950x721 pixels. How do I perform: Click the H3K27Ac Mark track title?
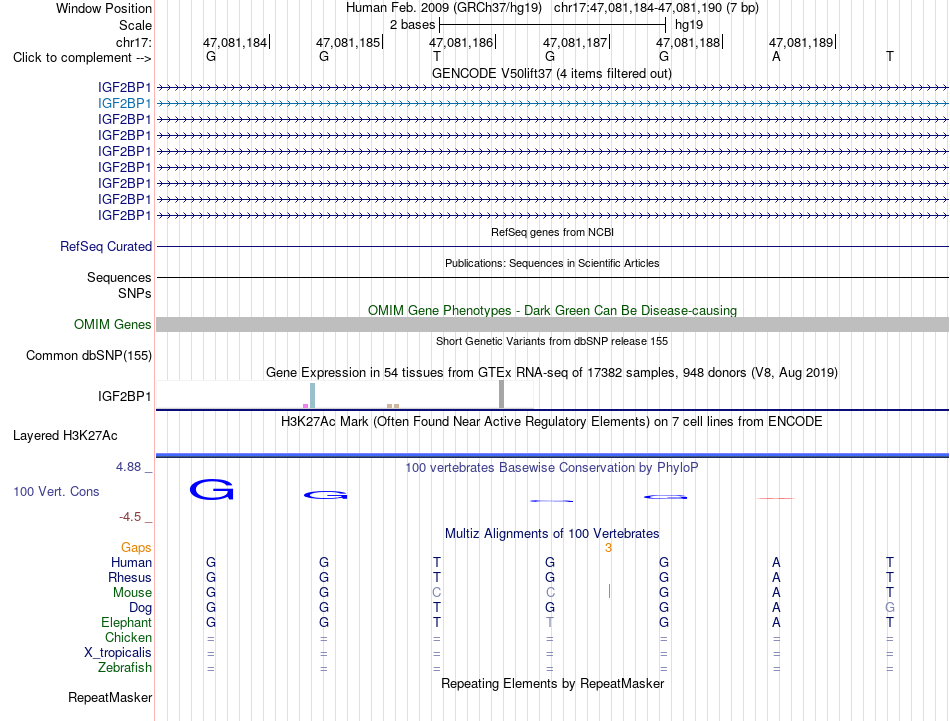click(552, 421)
